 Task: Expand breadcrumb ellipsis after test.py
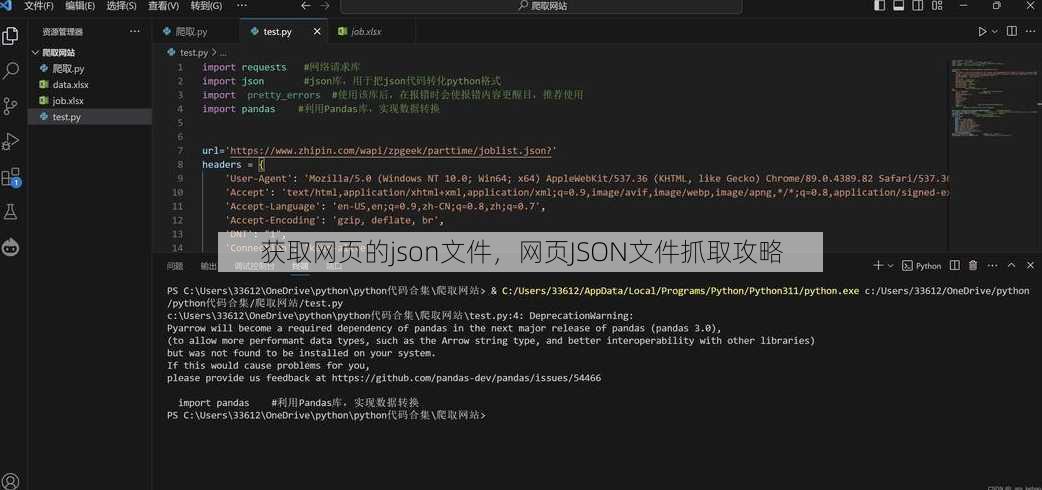pyautogui.click(x=223, y=52)
